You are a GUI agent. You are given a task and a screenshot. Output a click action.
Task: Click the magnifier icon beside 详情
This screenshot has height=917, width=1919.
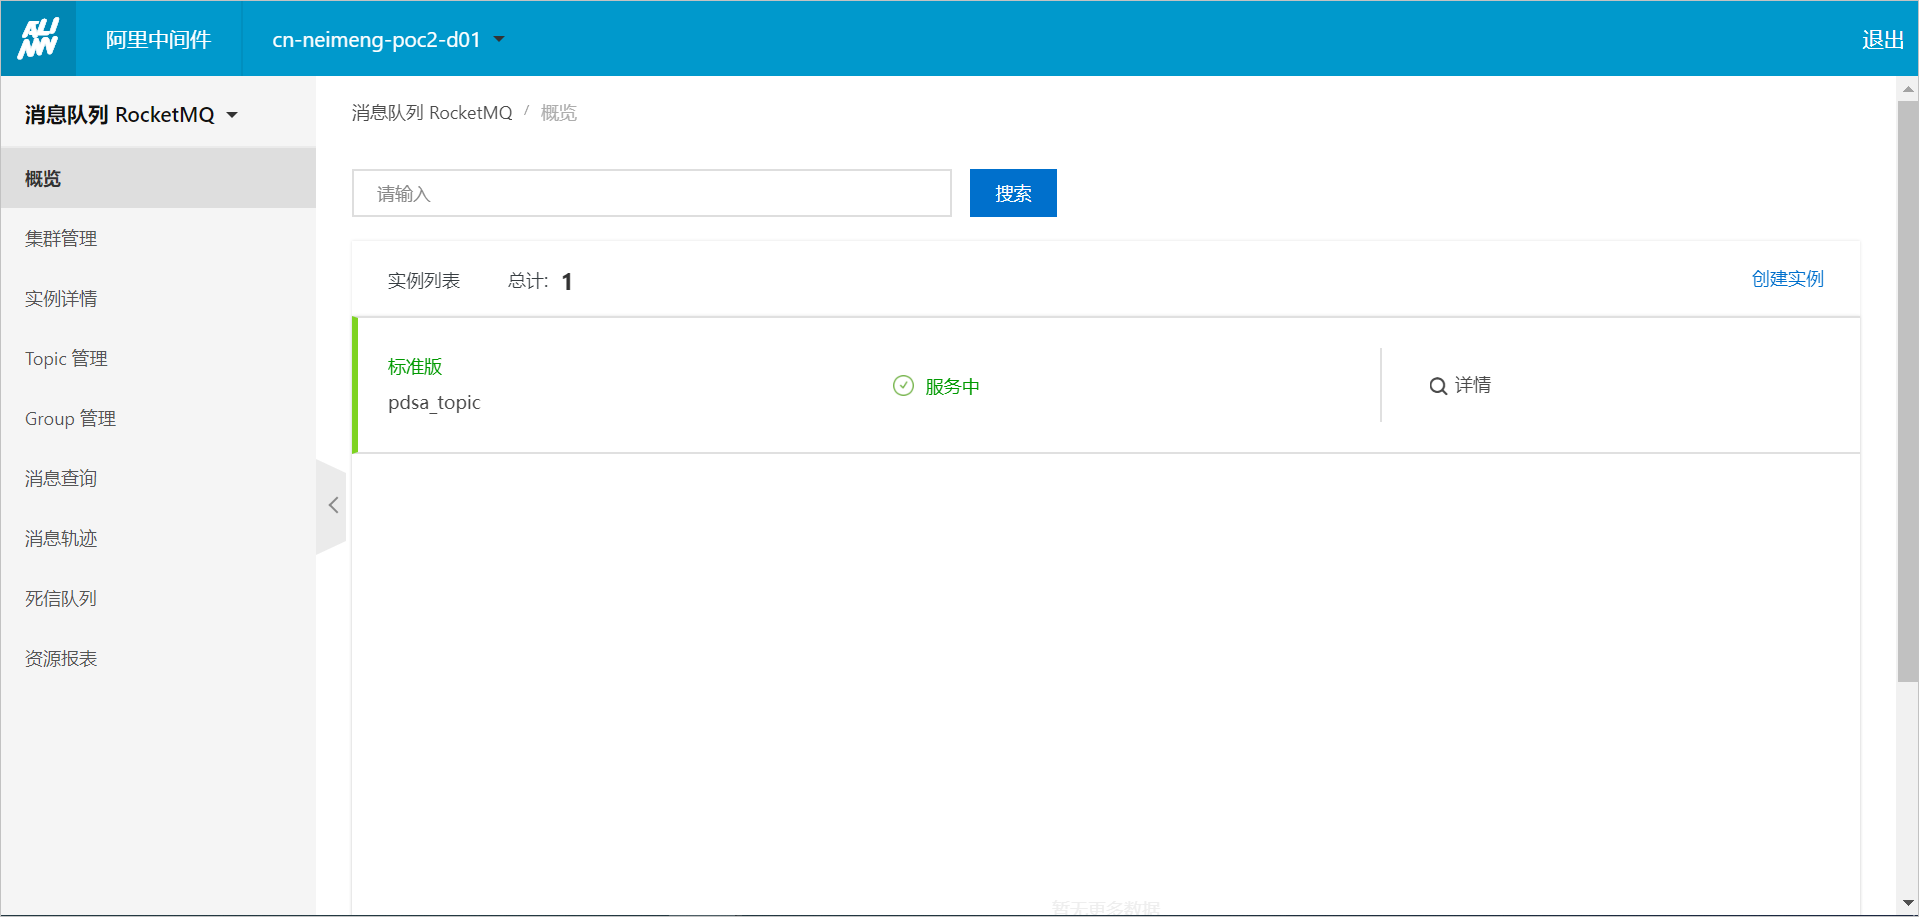point(1438,386)
